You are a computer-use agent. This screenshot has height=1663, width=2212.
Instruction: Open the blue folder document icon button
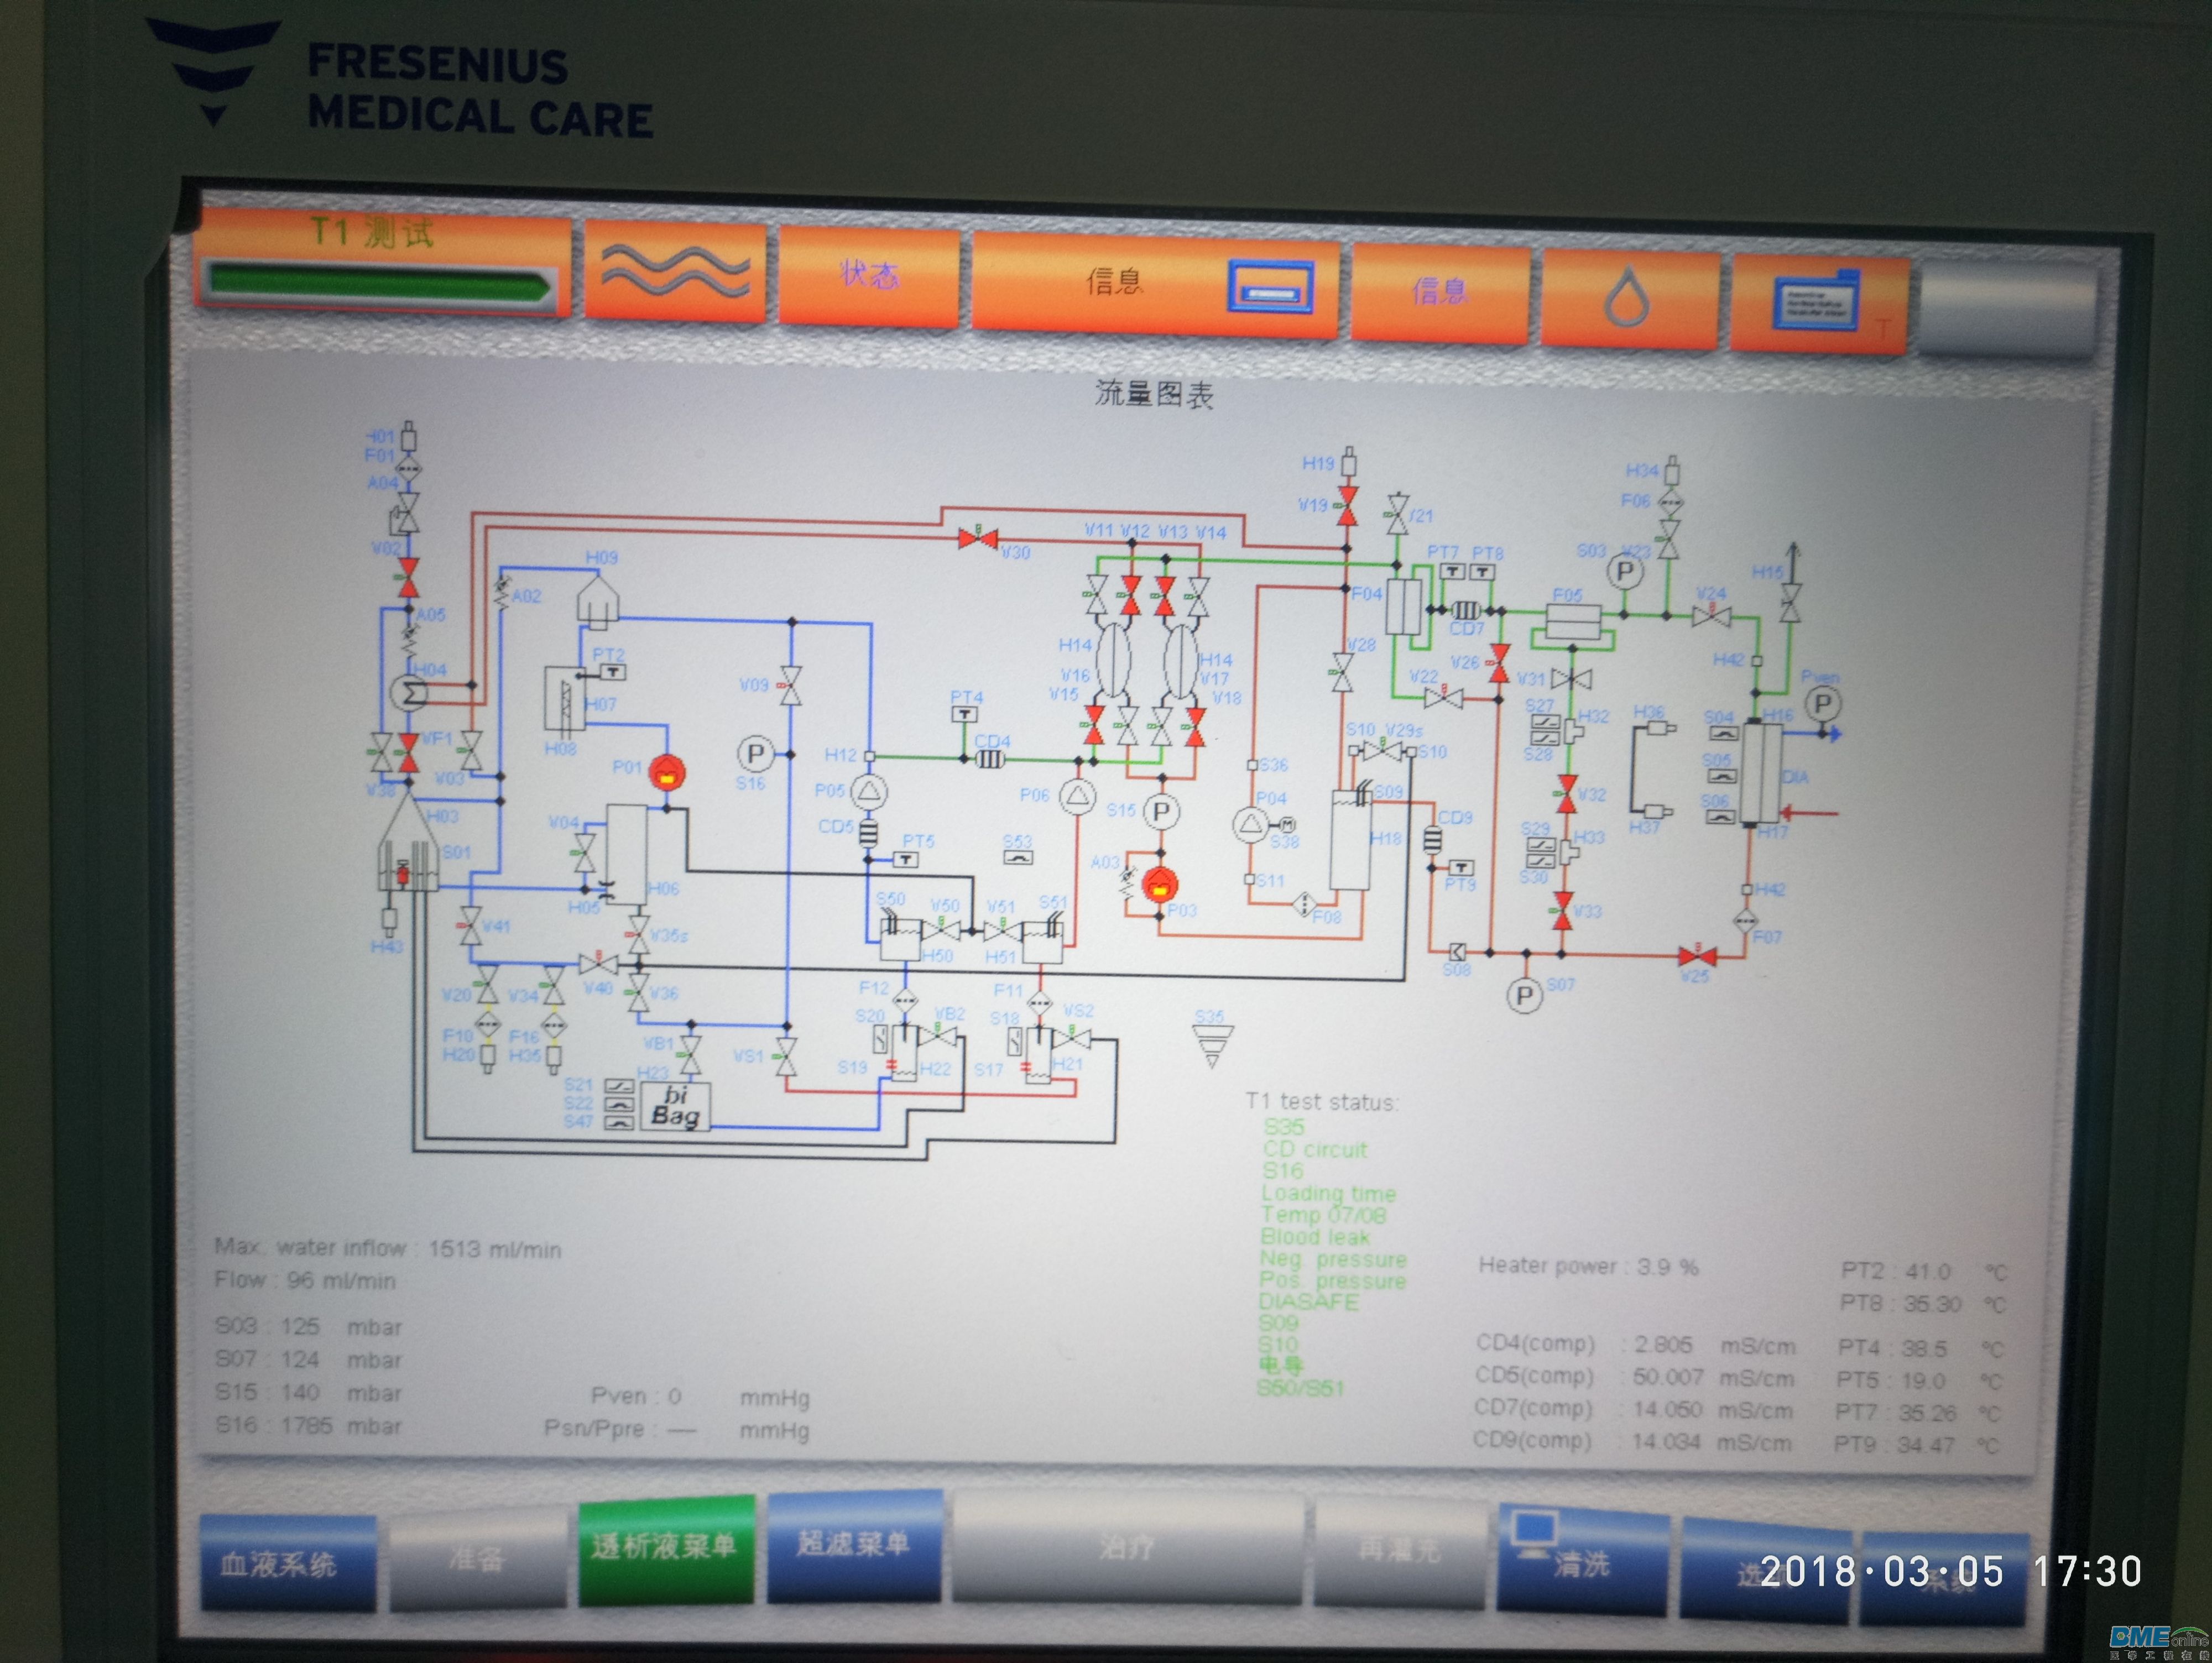1816,302
